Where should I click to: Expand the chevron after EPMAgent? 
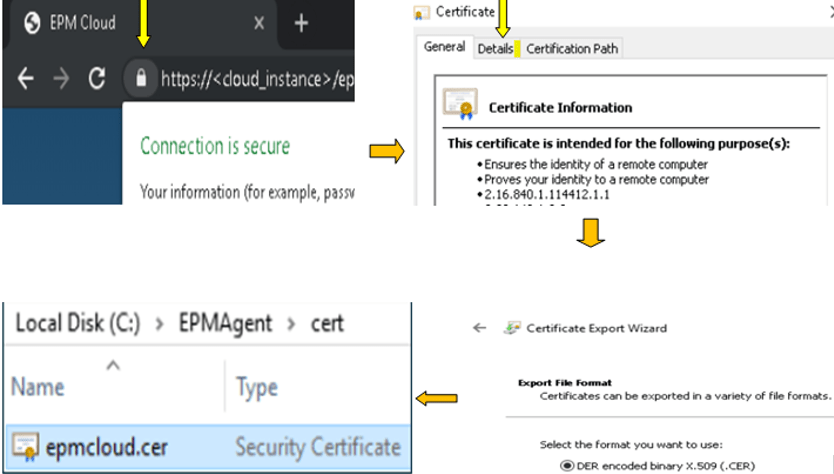291,324
